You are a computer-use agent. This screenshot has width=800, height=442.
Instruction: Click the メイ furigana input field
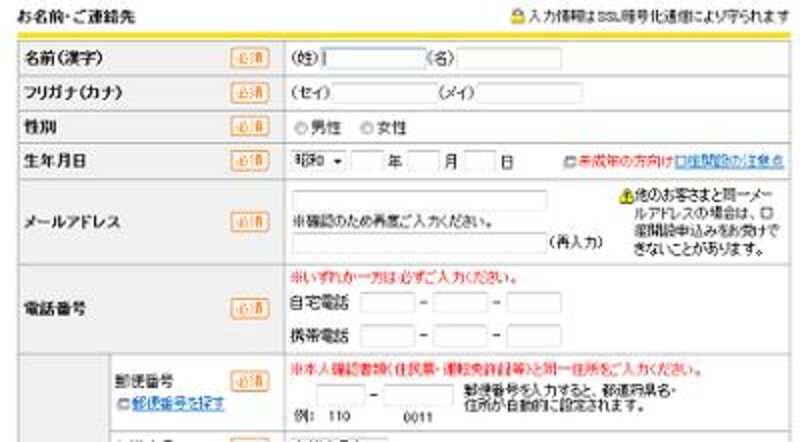[x=530, y=93]
